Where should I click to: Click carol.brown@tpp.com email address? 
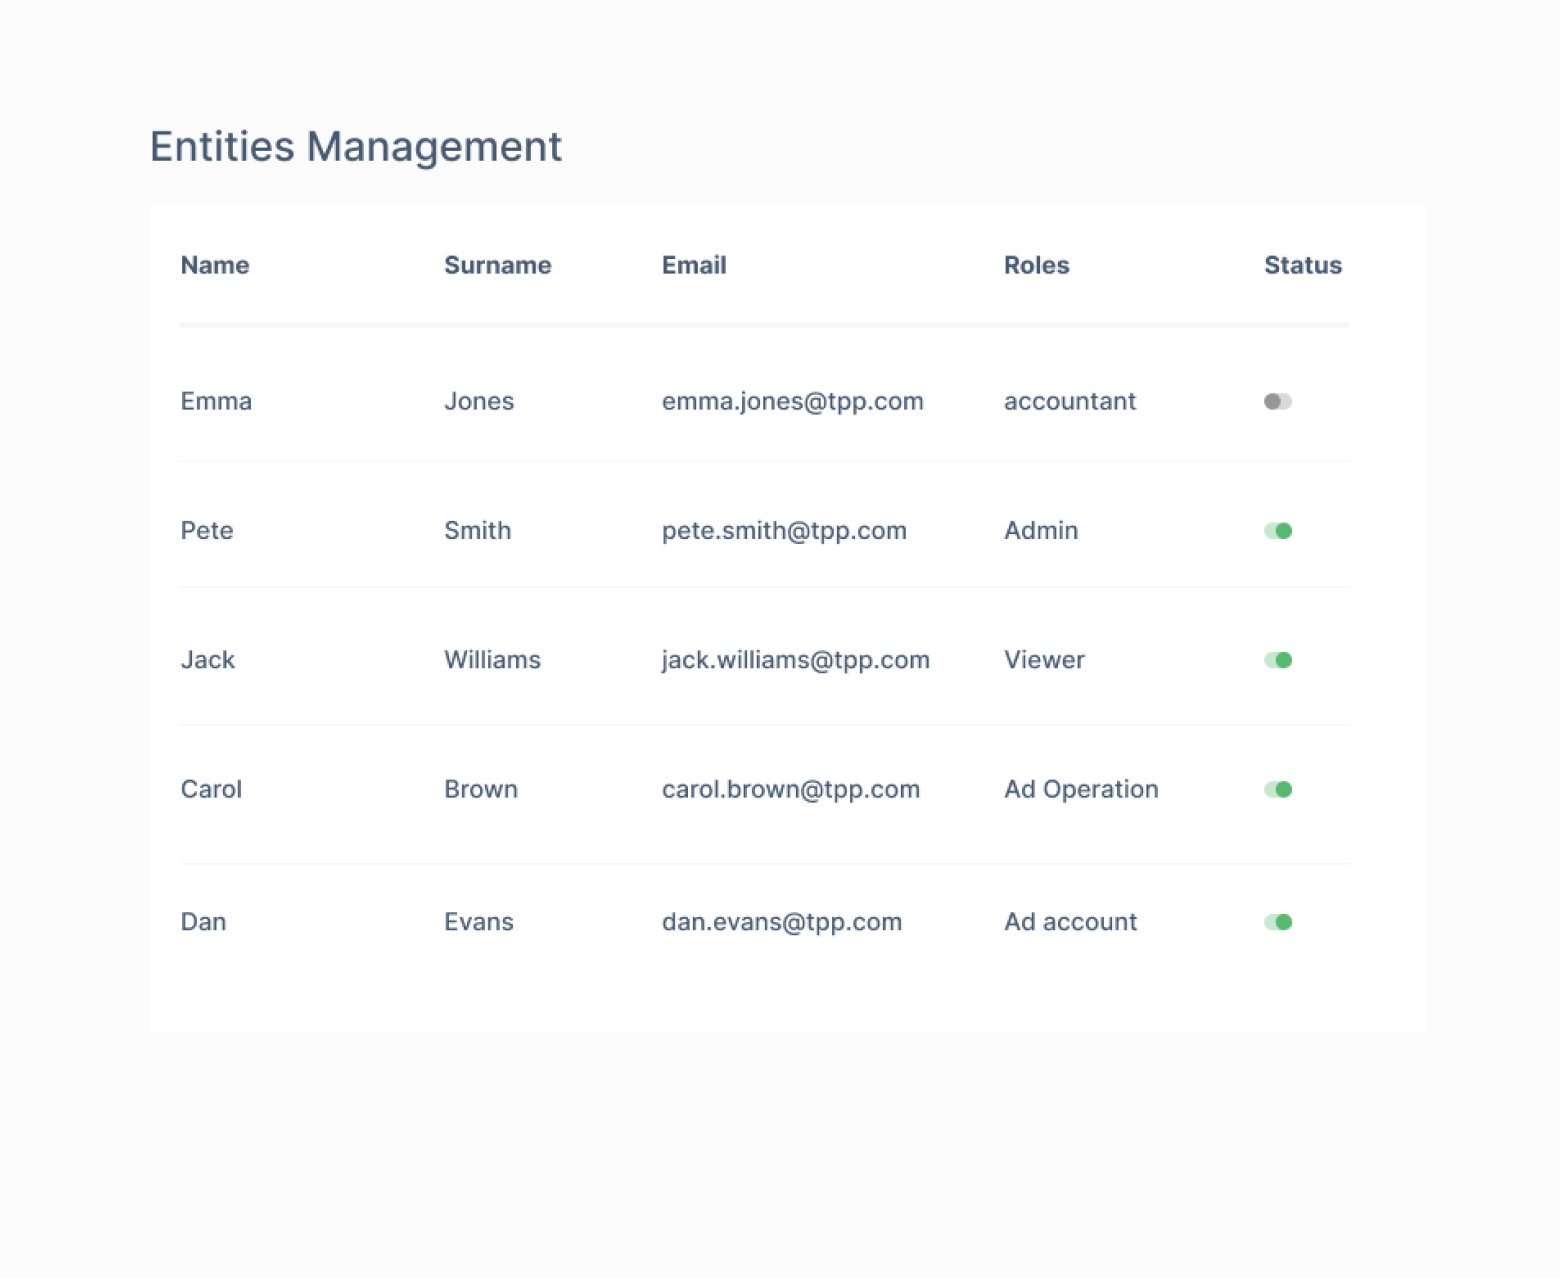(790, 790)
